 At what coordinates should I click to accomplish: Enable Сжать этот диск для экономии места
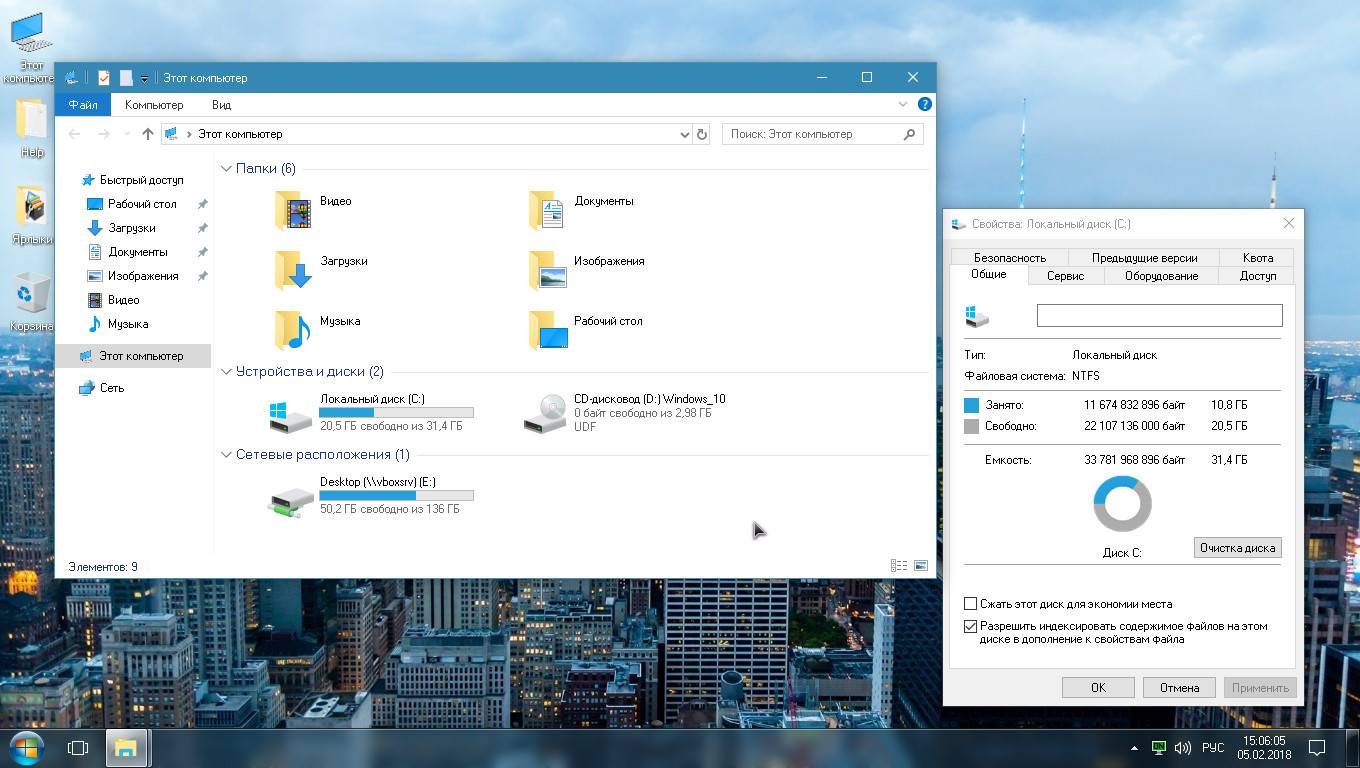[x=970, y=604]
